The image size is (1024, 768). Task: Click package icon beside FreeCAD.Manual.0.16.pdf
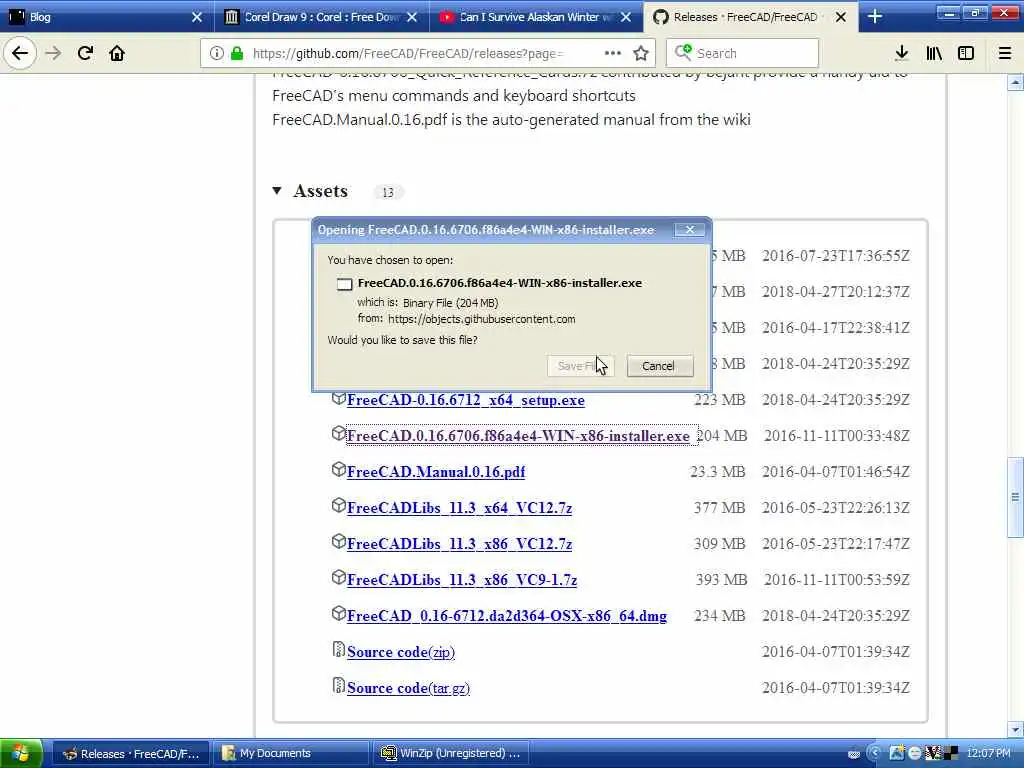pyautogui.click(x=338, y=469)
